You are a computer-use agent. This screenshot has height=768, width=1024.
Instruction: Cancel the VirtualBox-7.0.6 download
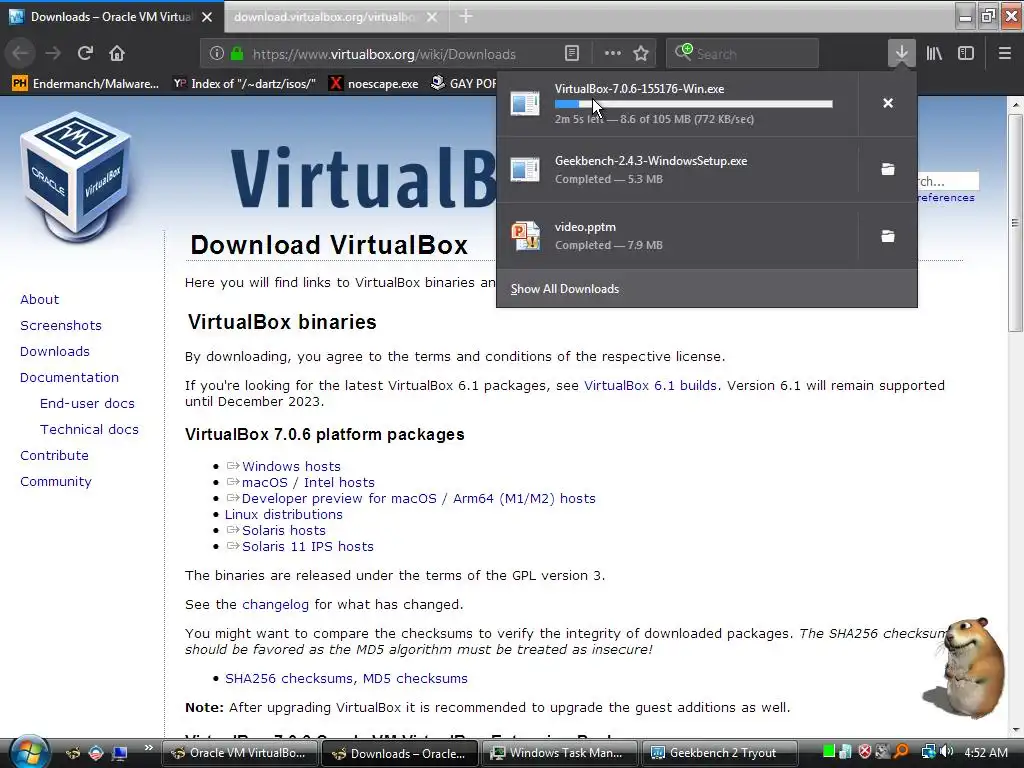(888, 103)
